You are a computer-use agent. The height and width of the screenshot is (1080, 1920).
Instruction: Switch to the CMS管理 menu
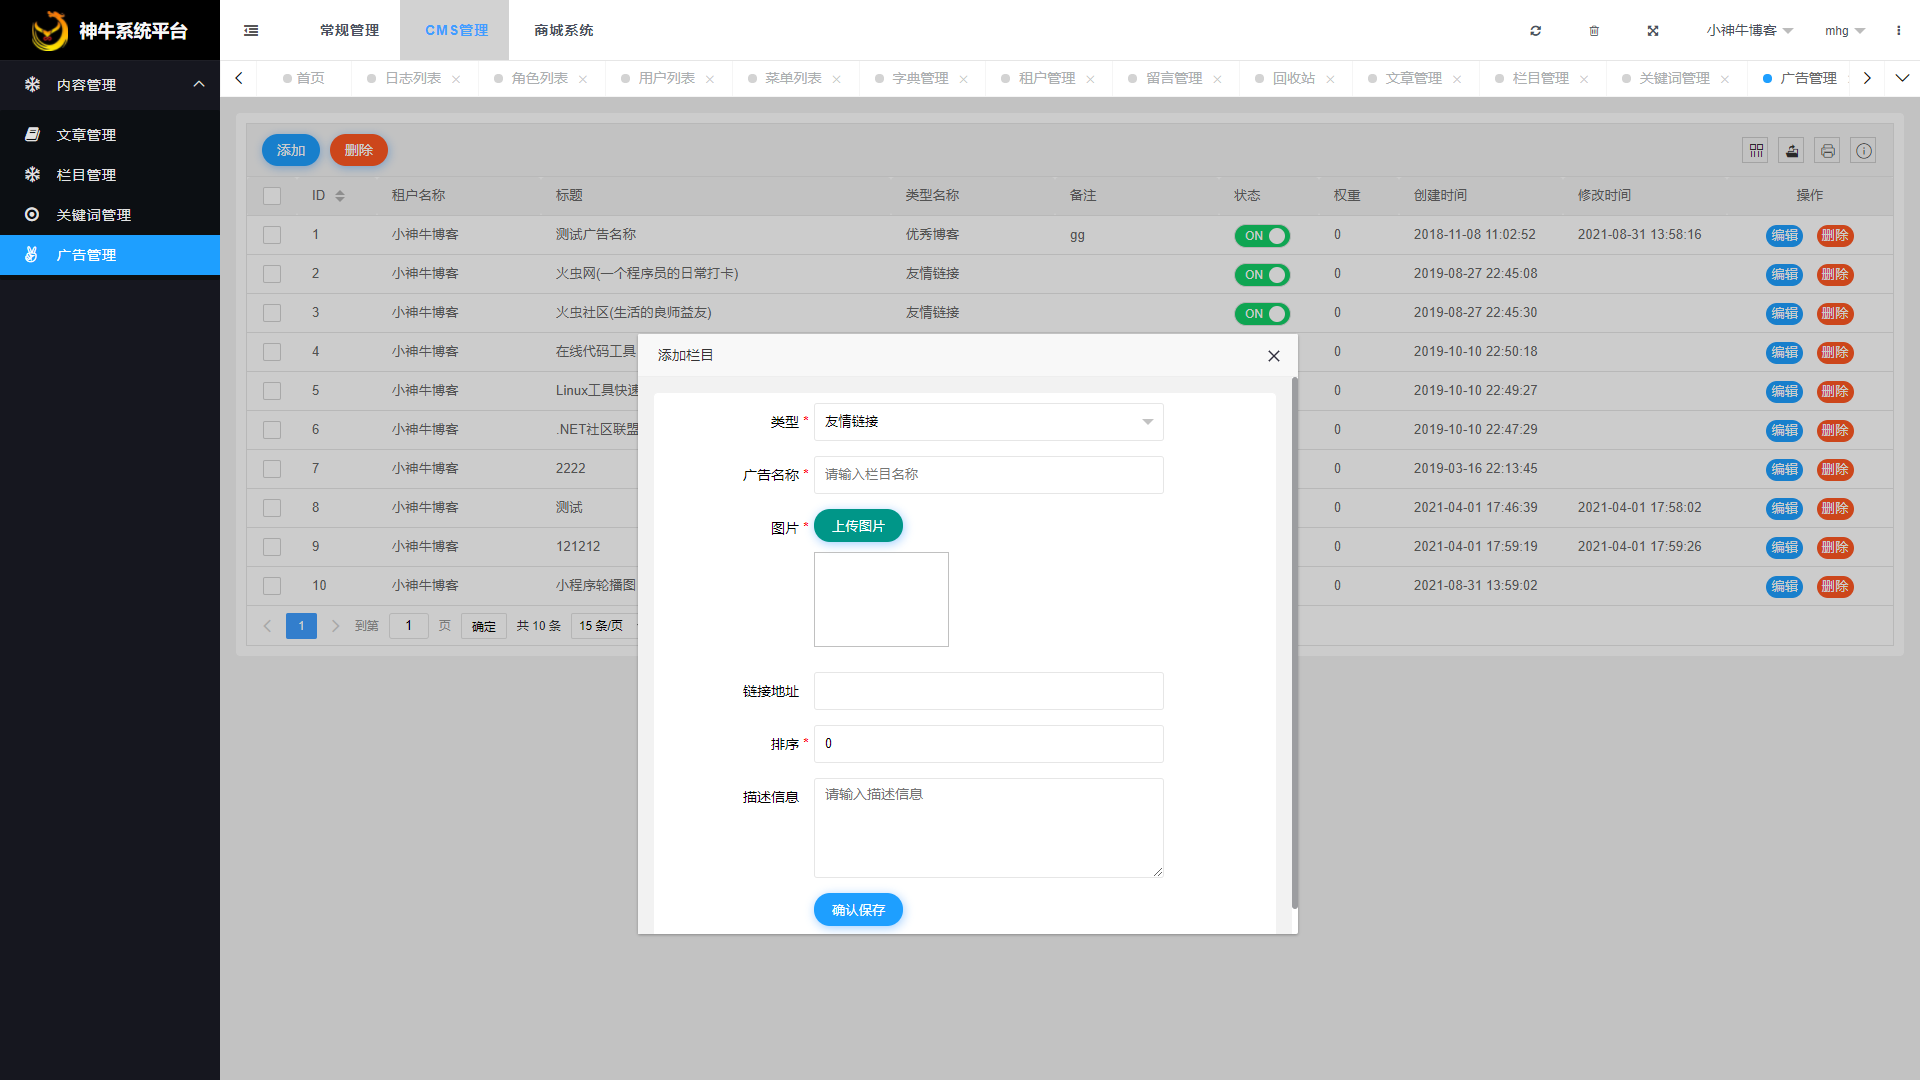pos(455,30)
